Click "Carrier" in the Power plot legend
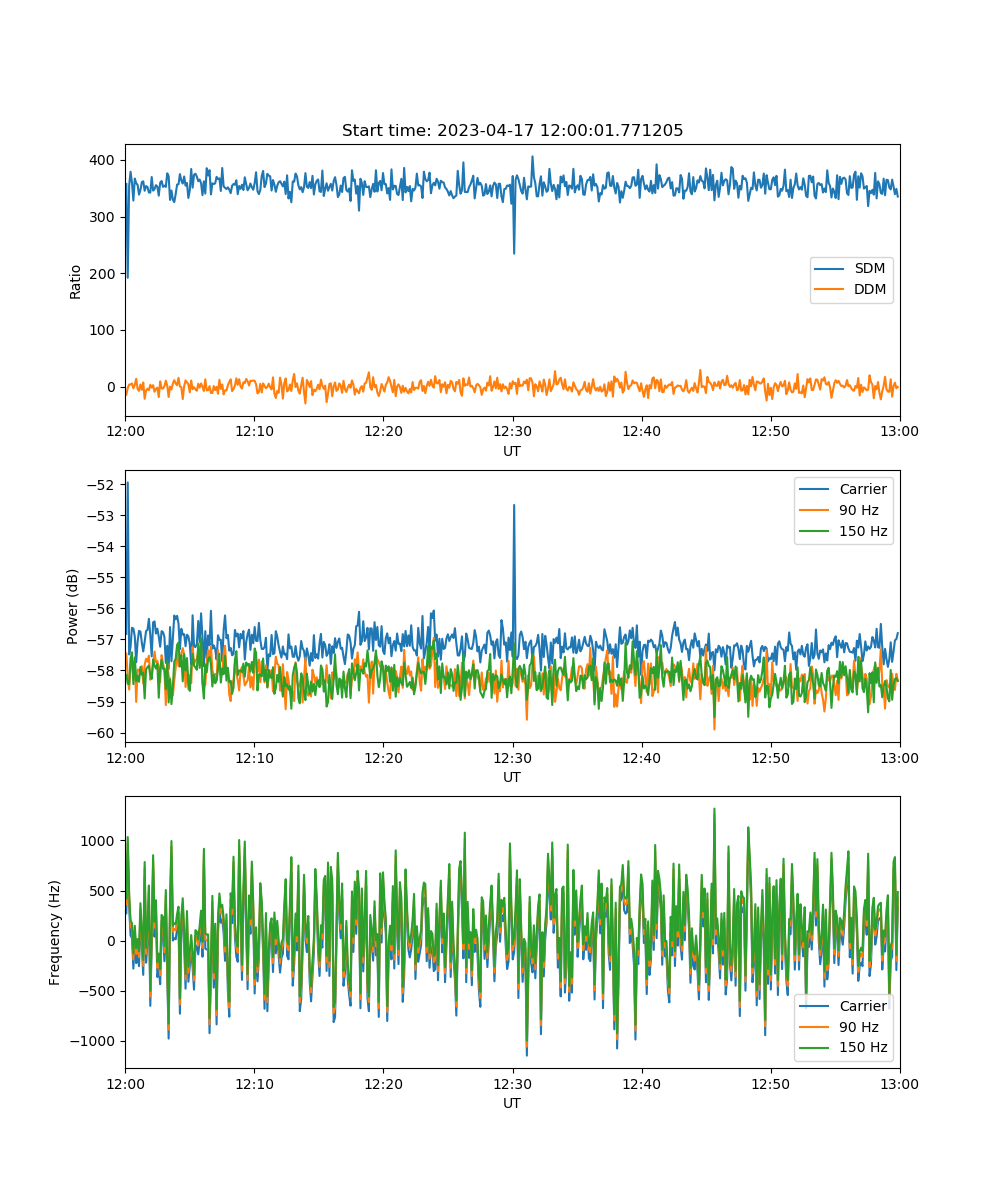The height and width of the screenshot is (1200, 1000). [863, 489]
